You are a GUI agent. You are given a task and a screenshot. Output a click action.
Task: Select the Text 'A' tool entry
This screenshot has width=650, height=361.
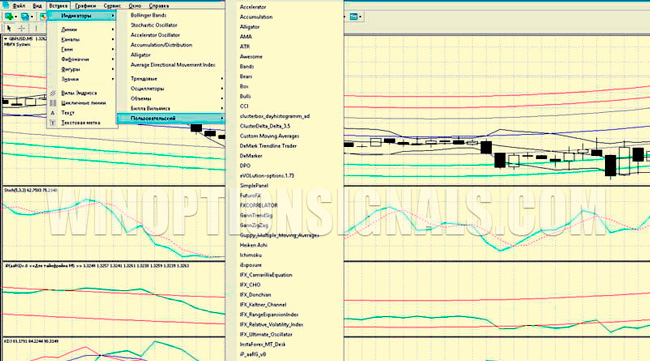(x=53, y=113)
